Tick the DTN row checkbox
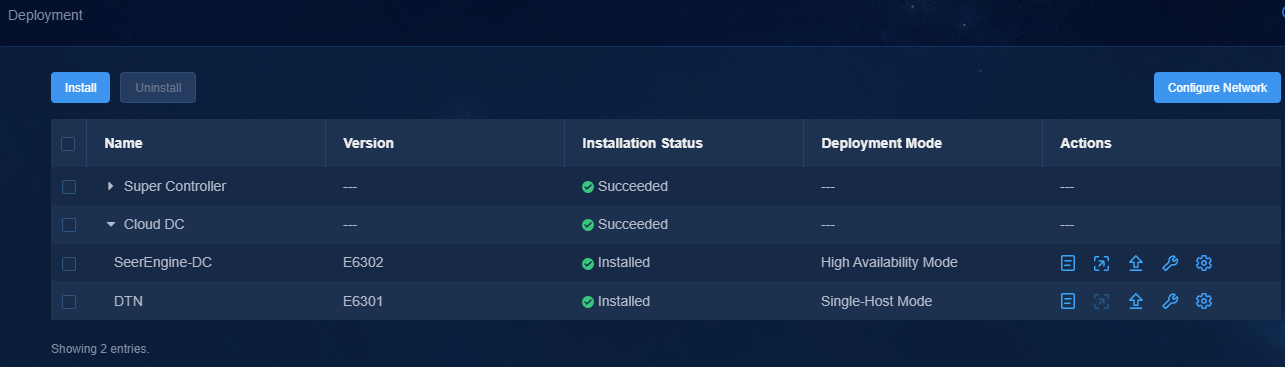This screenshot has height=367, width=1285. pyautogui.click(x=68, y=301)
